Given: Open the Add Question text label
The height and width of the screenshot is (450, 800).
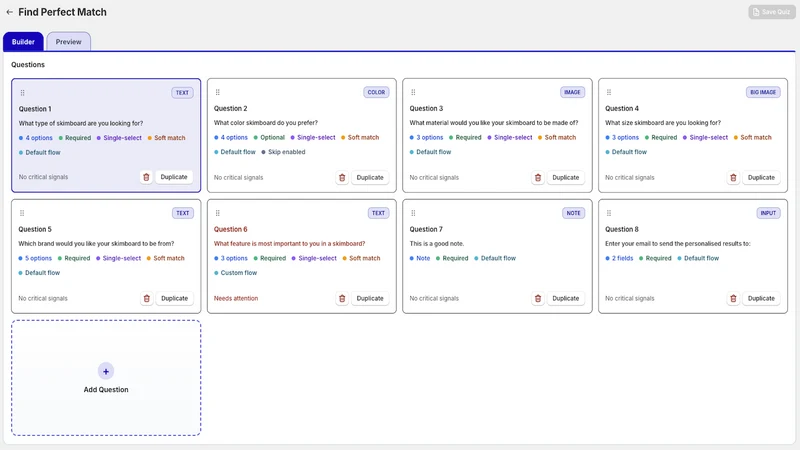Looking at the screenshot, I should 106,390.
